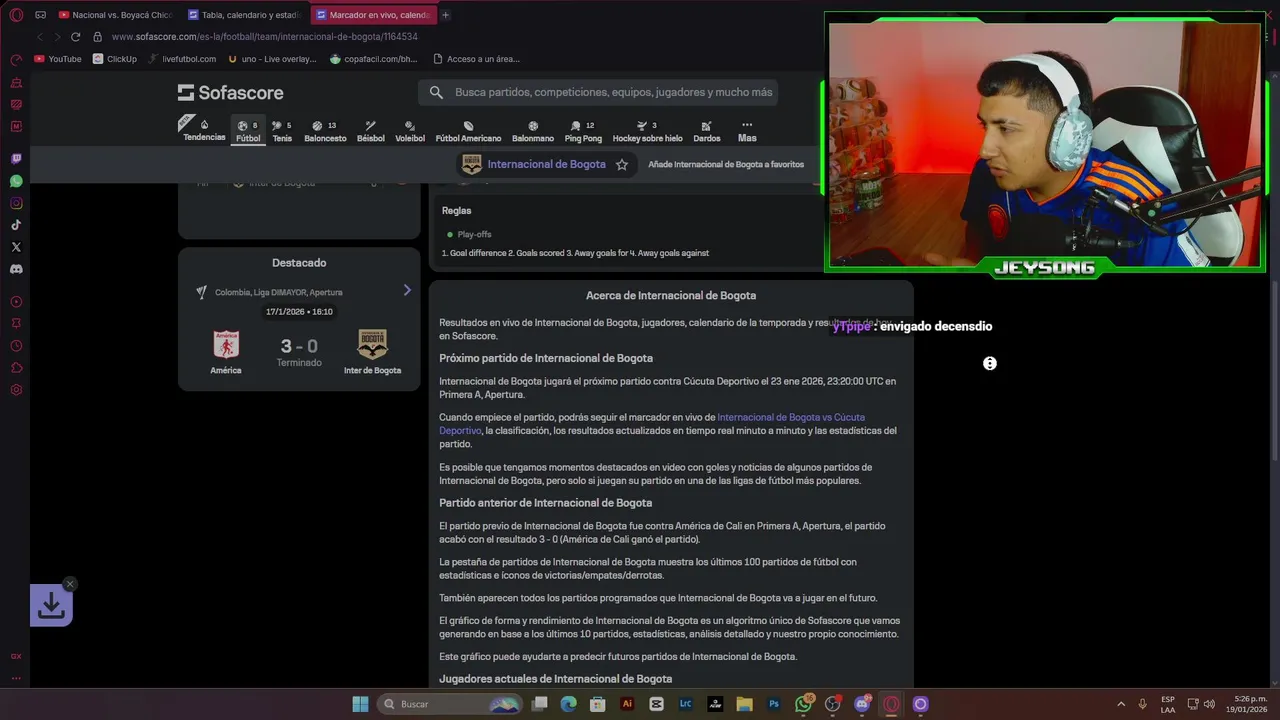Select the Tenis sport tab
This screenshot has width=1280, height=720.
pyautogui.click(x=282, y=131)
